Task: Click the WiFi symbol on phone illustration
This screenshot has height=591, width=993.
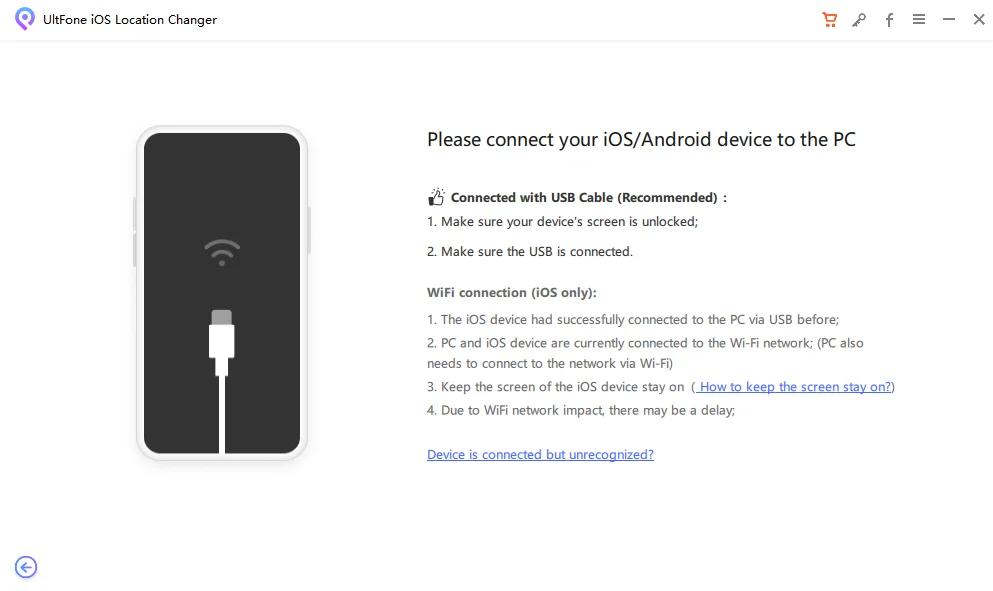Action: tap(222, 251)
